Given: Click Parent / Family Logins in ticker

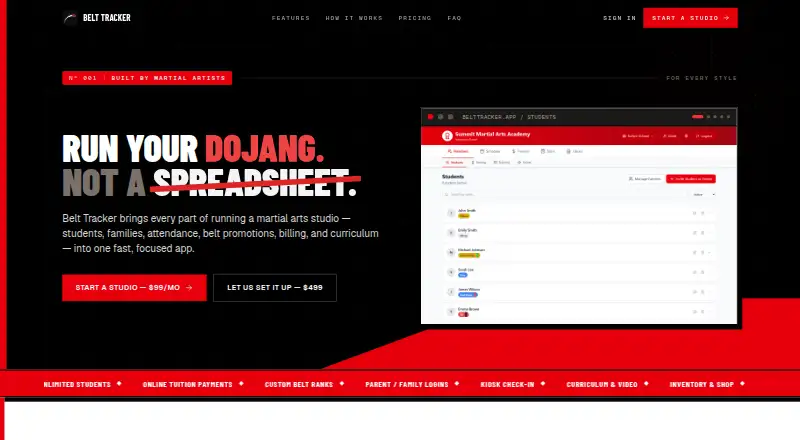Looking at the screenshot, I should (407, 384).
